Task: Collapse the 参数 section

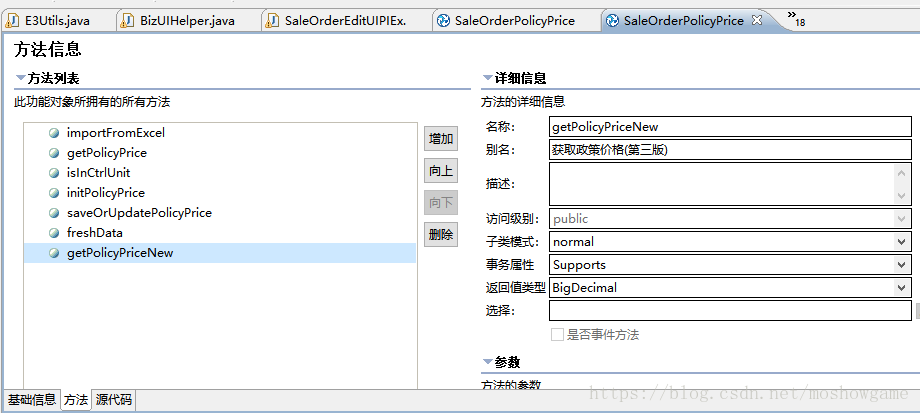Action: (487, 362)
